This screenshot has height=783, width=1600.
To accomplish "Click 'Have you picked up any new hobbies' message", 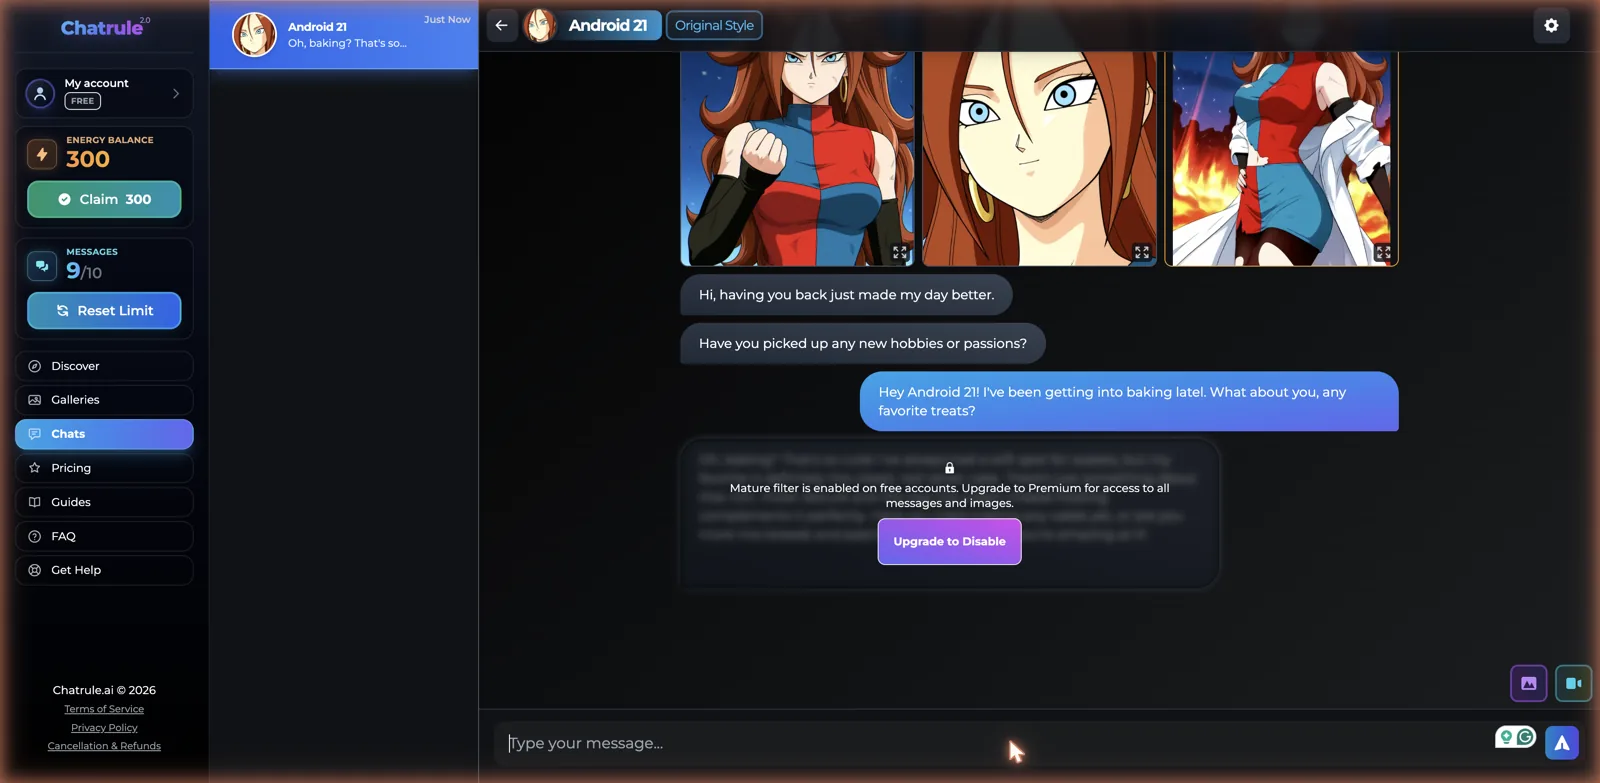I will click(x=863, y=343).
